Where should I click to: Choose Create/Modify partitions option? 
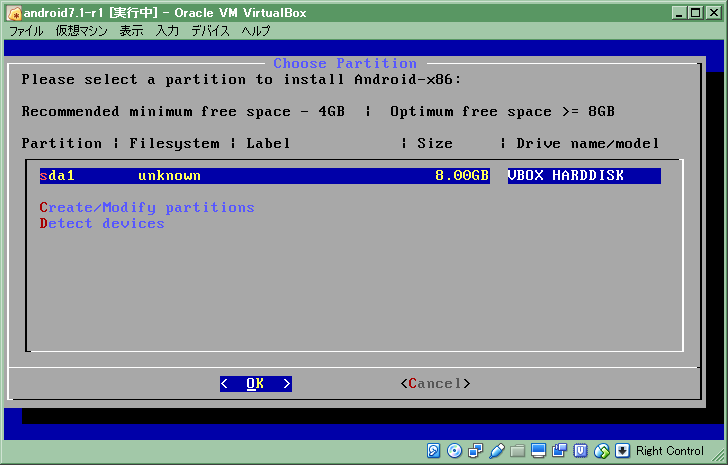coord(147,207)
